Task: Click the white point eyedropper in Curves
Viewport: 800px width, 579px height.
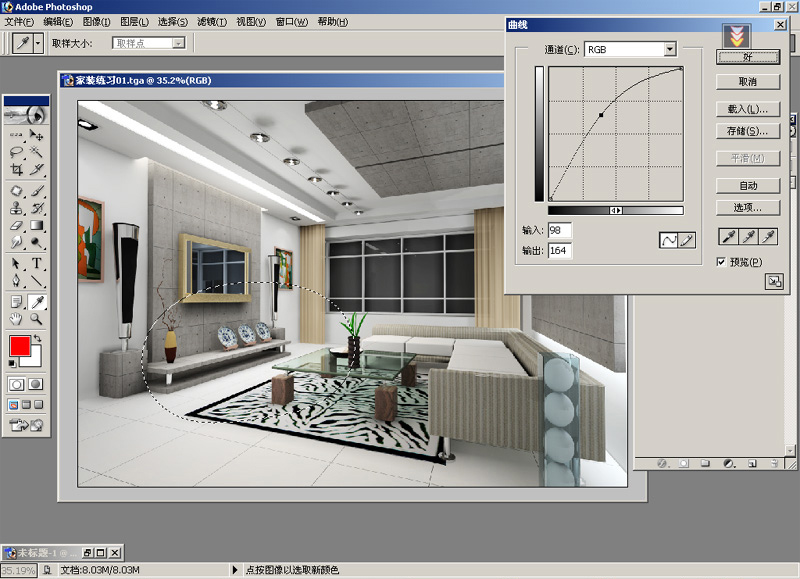Action: [770, 236]
